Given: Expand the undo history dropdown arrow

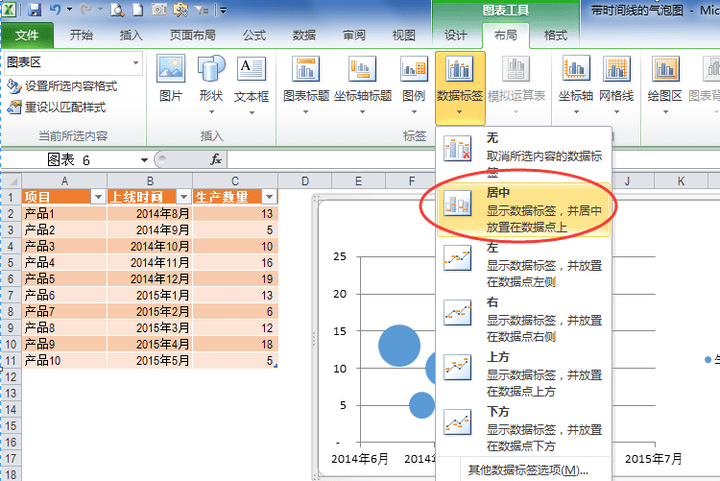Looking at the screenshot, I should point(70,10).
